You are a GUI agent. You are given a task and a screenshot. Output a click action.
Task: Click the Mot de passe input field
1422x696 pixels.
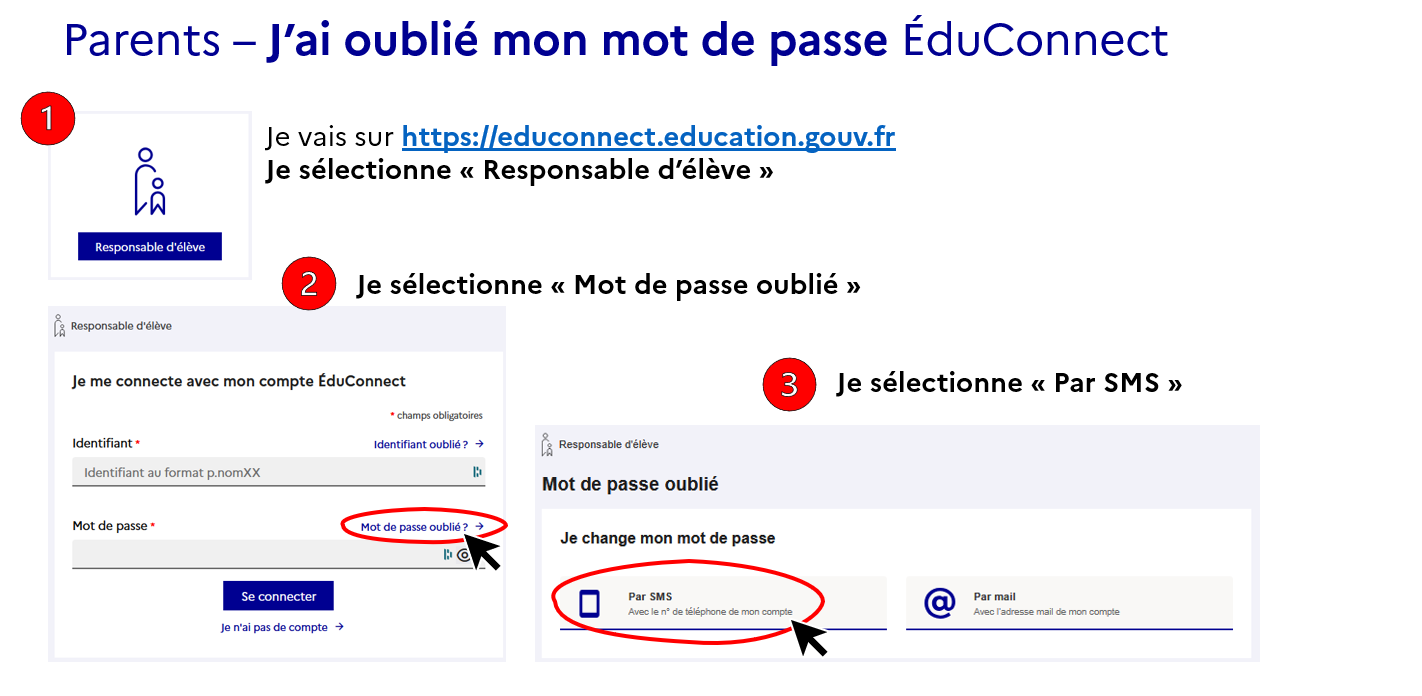click(x=255, y=555)
